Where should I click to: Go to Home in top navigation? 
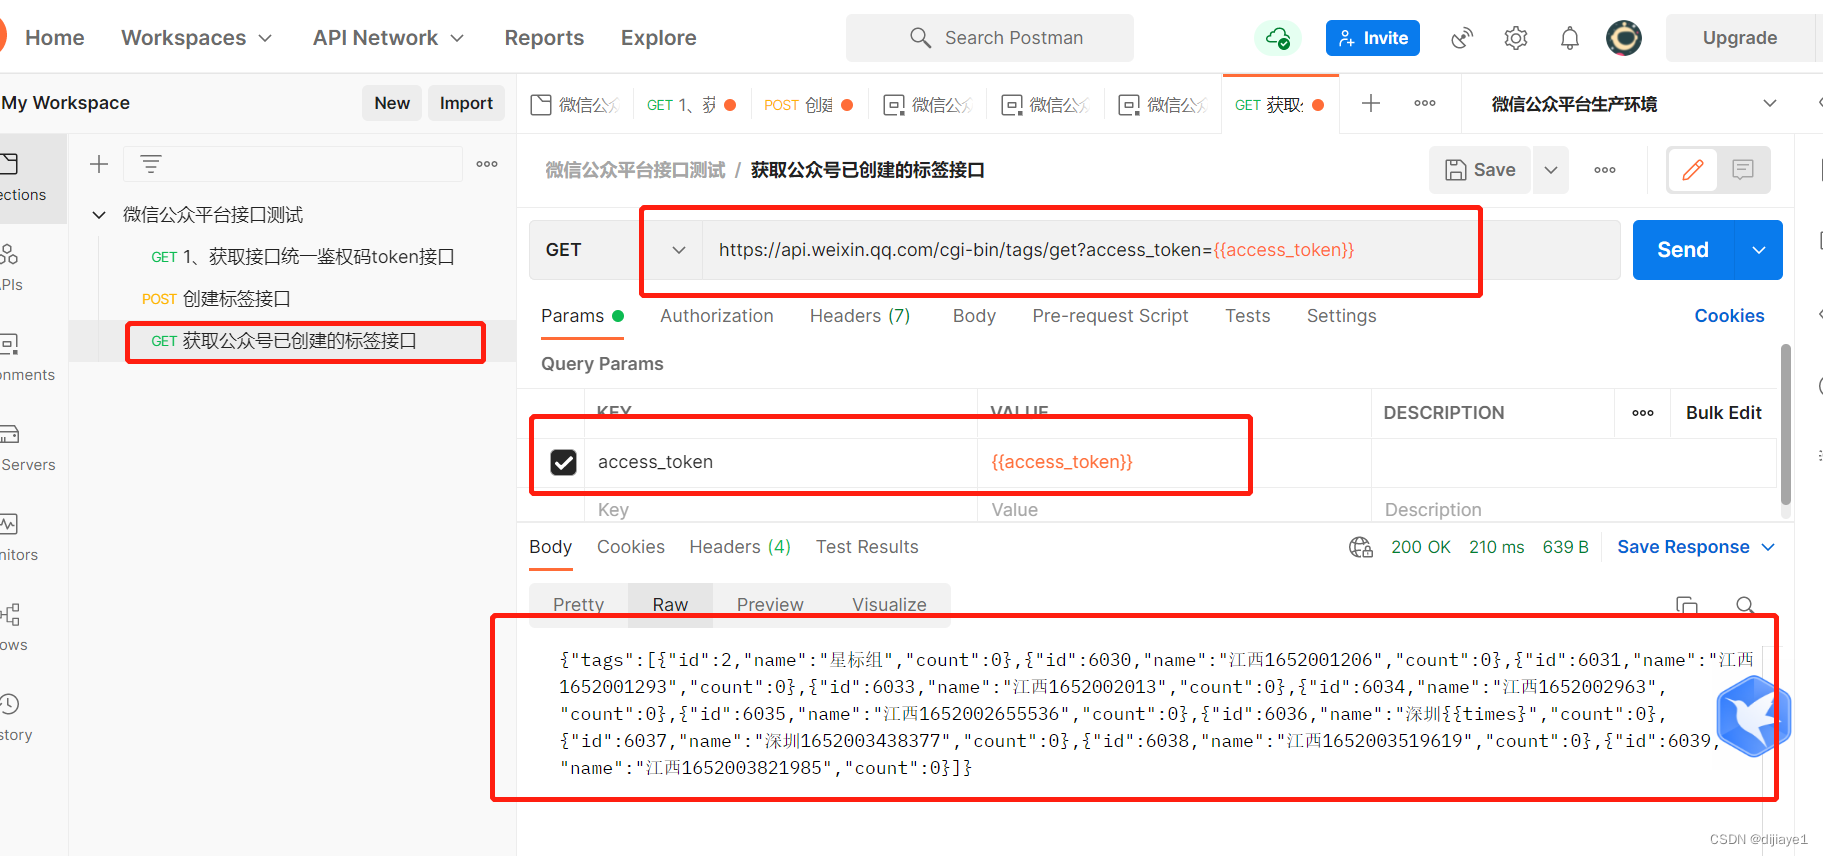54,38
